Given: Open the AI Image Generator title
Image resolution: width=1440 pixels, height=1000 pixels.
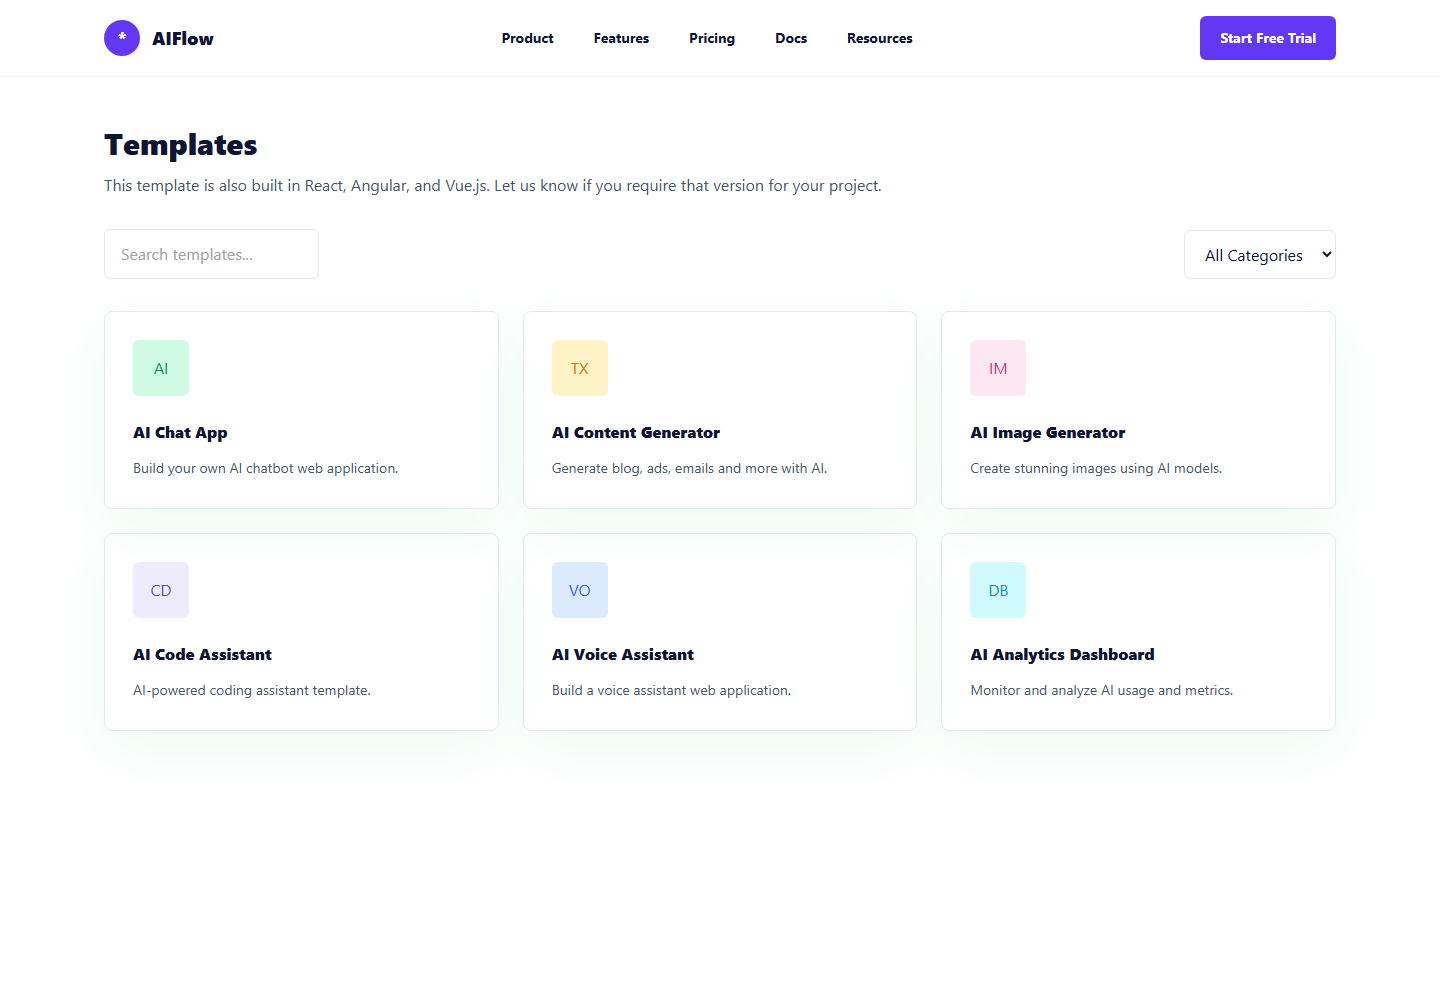Looking at the screenshot, I should pyautogui.click(x=1048, y=432).
